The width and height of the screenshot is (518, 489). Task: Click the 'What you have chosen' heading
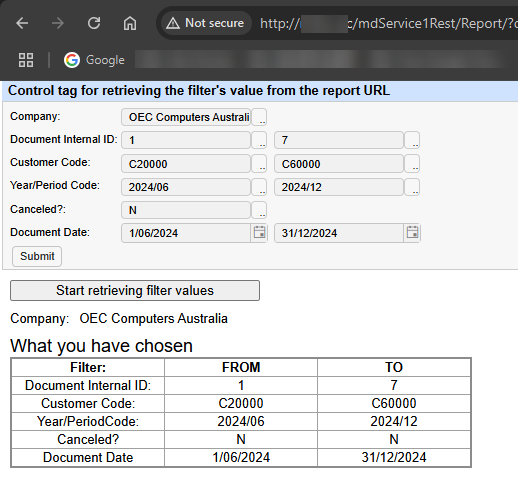pos(101,346)
